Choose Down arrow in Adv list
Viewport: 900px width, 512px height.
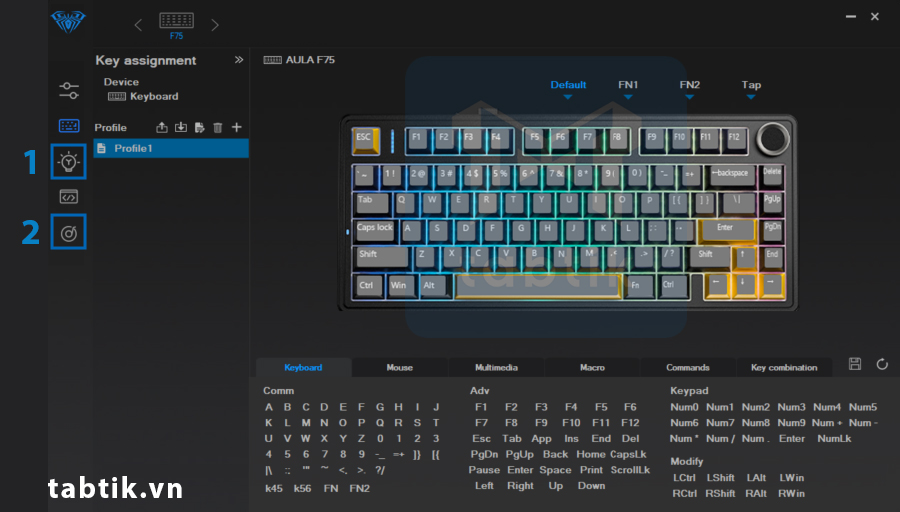tap(591, 486)
